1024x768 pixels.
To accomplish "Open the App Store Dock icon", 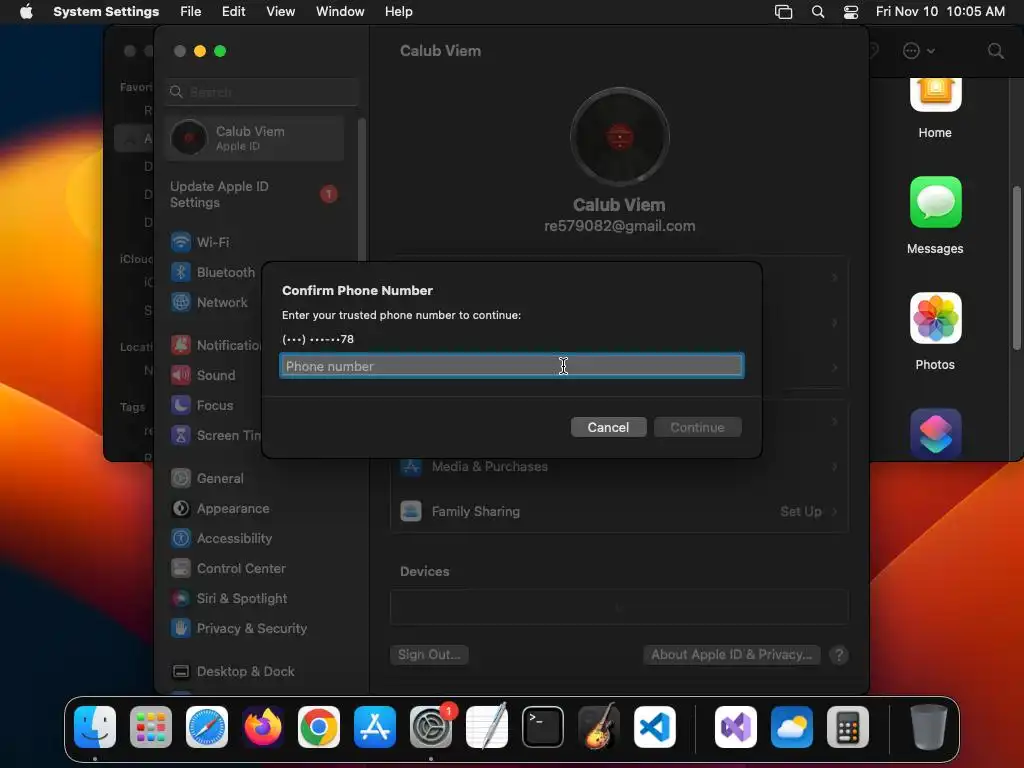I will tap(375, 727).
